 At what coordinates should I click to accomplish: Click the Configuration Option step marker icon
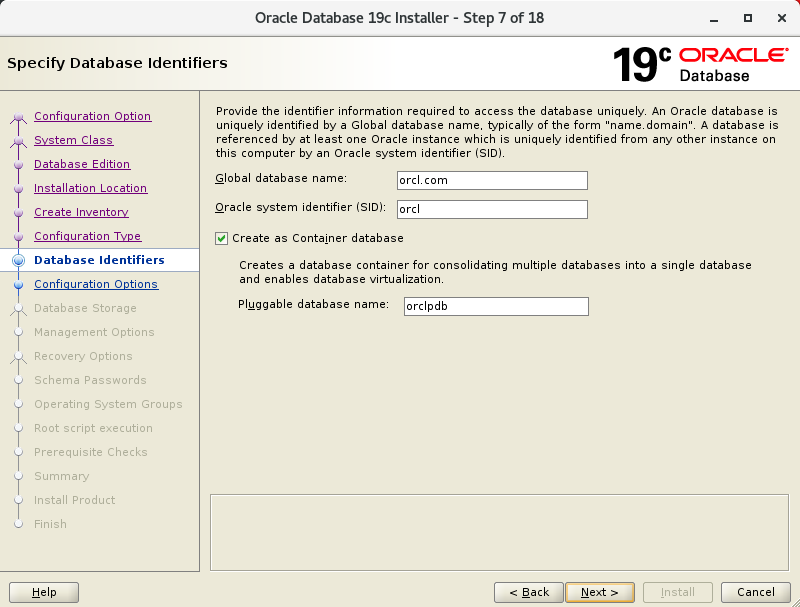(19, 117)
